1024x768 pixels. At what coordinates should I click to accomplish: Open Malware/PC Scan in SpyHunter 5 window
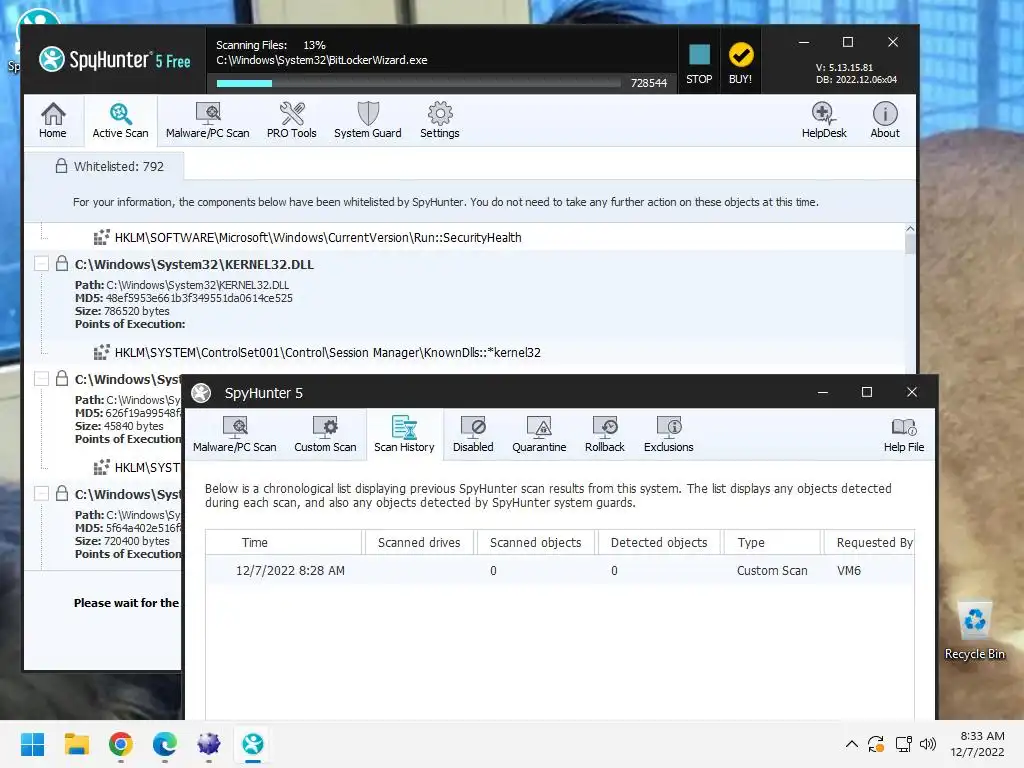[234, 434]
